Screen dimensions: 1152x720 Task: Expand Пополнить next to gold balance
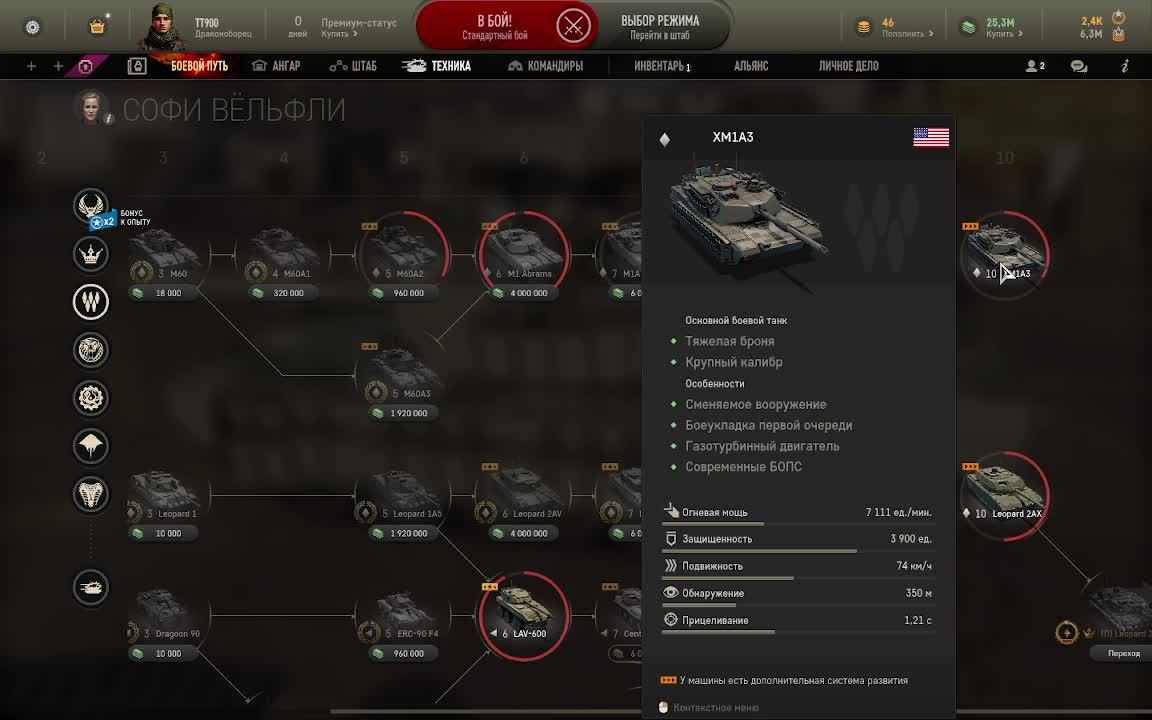click(x=907, y=34)
